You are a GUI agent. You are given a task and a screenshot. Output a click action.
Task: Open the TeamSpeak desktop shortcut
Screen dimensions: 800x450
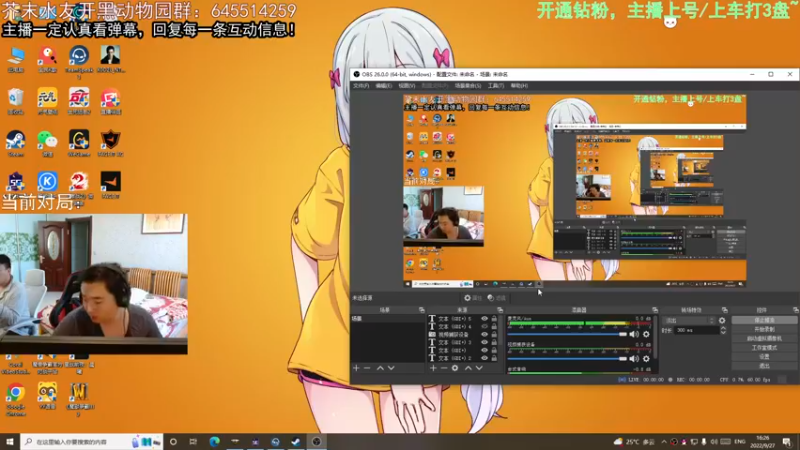point(79,61)
